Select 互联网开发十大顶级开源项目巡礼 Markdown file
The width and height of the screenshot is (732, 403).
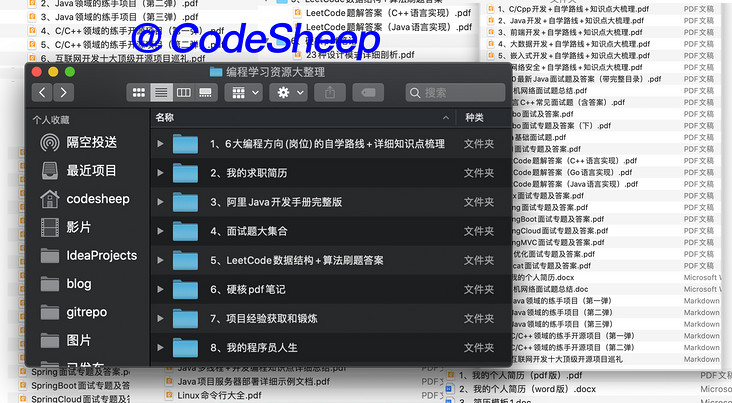(x=567, y=359)
